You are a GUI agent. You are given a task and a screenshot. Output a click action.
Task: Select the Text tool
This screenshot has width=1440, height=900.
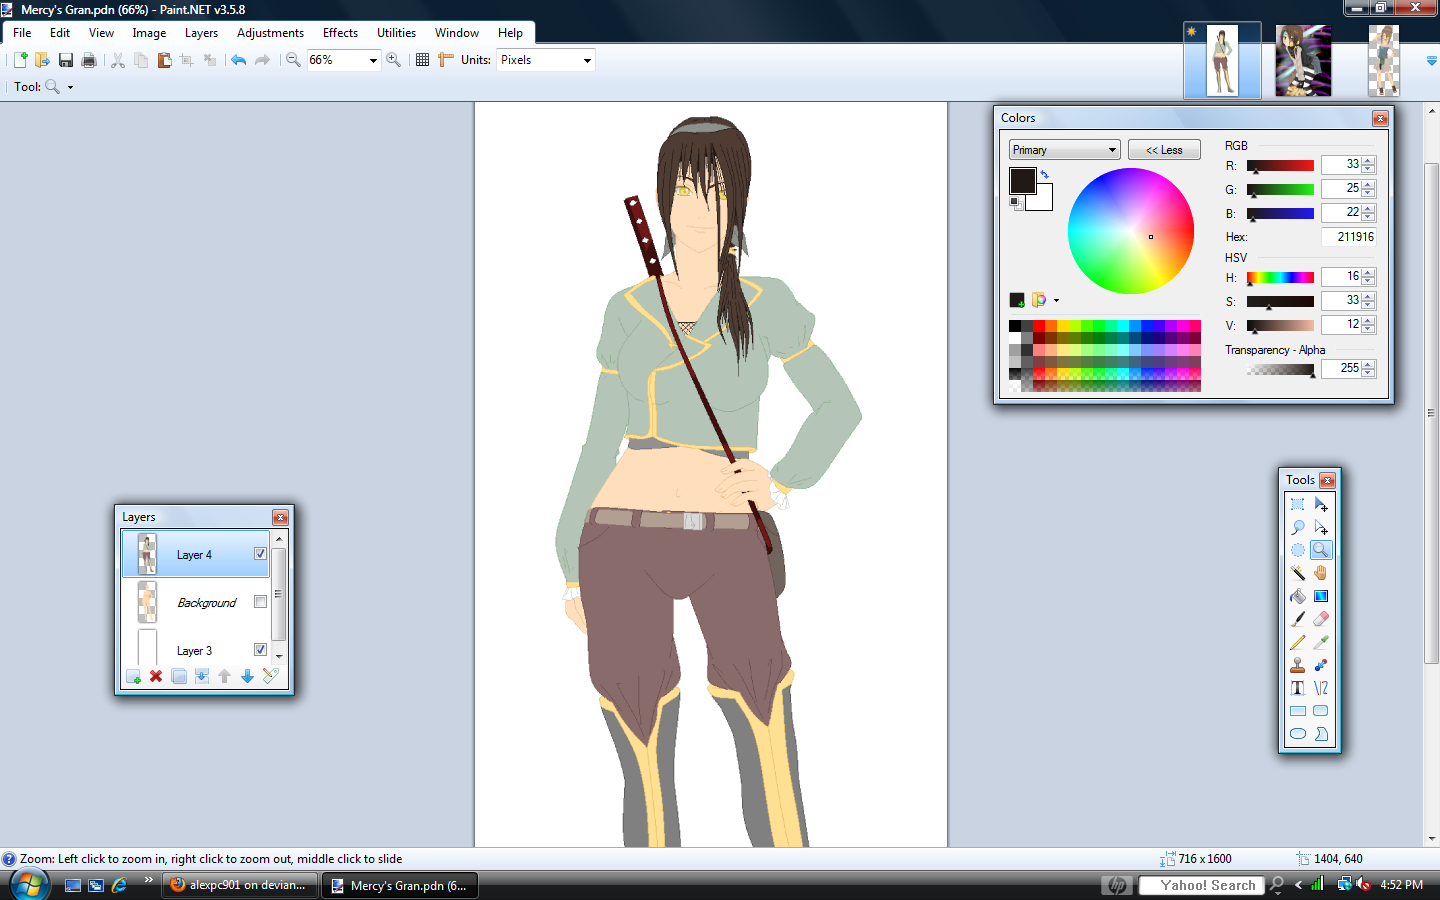[x=1297, y=688]
